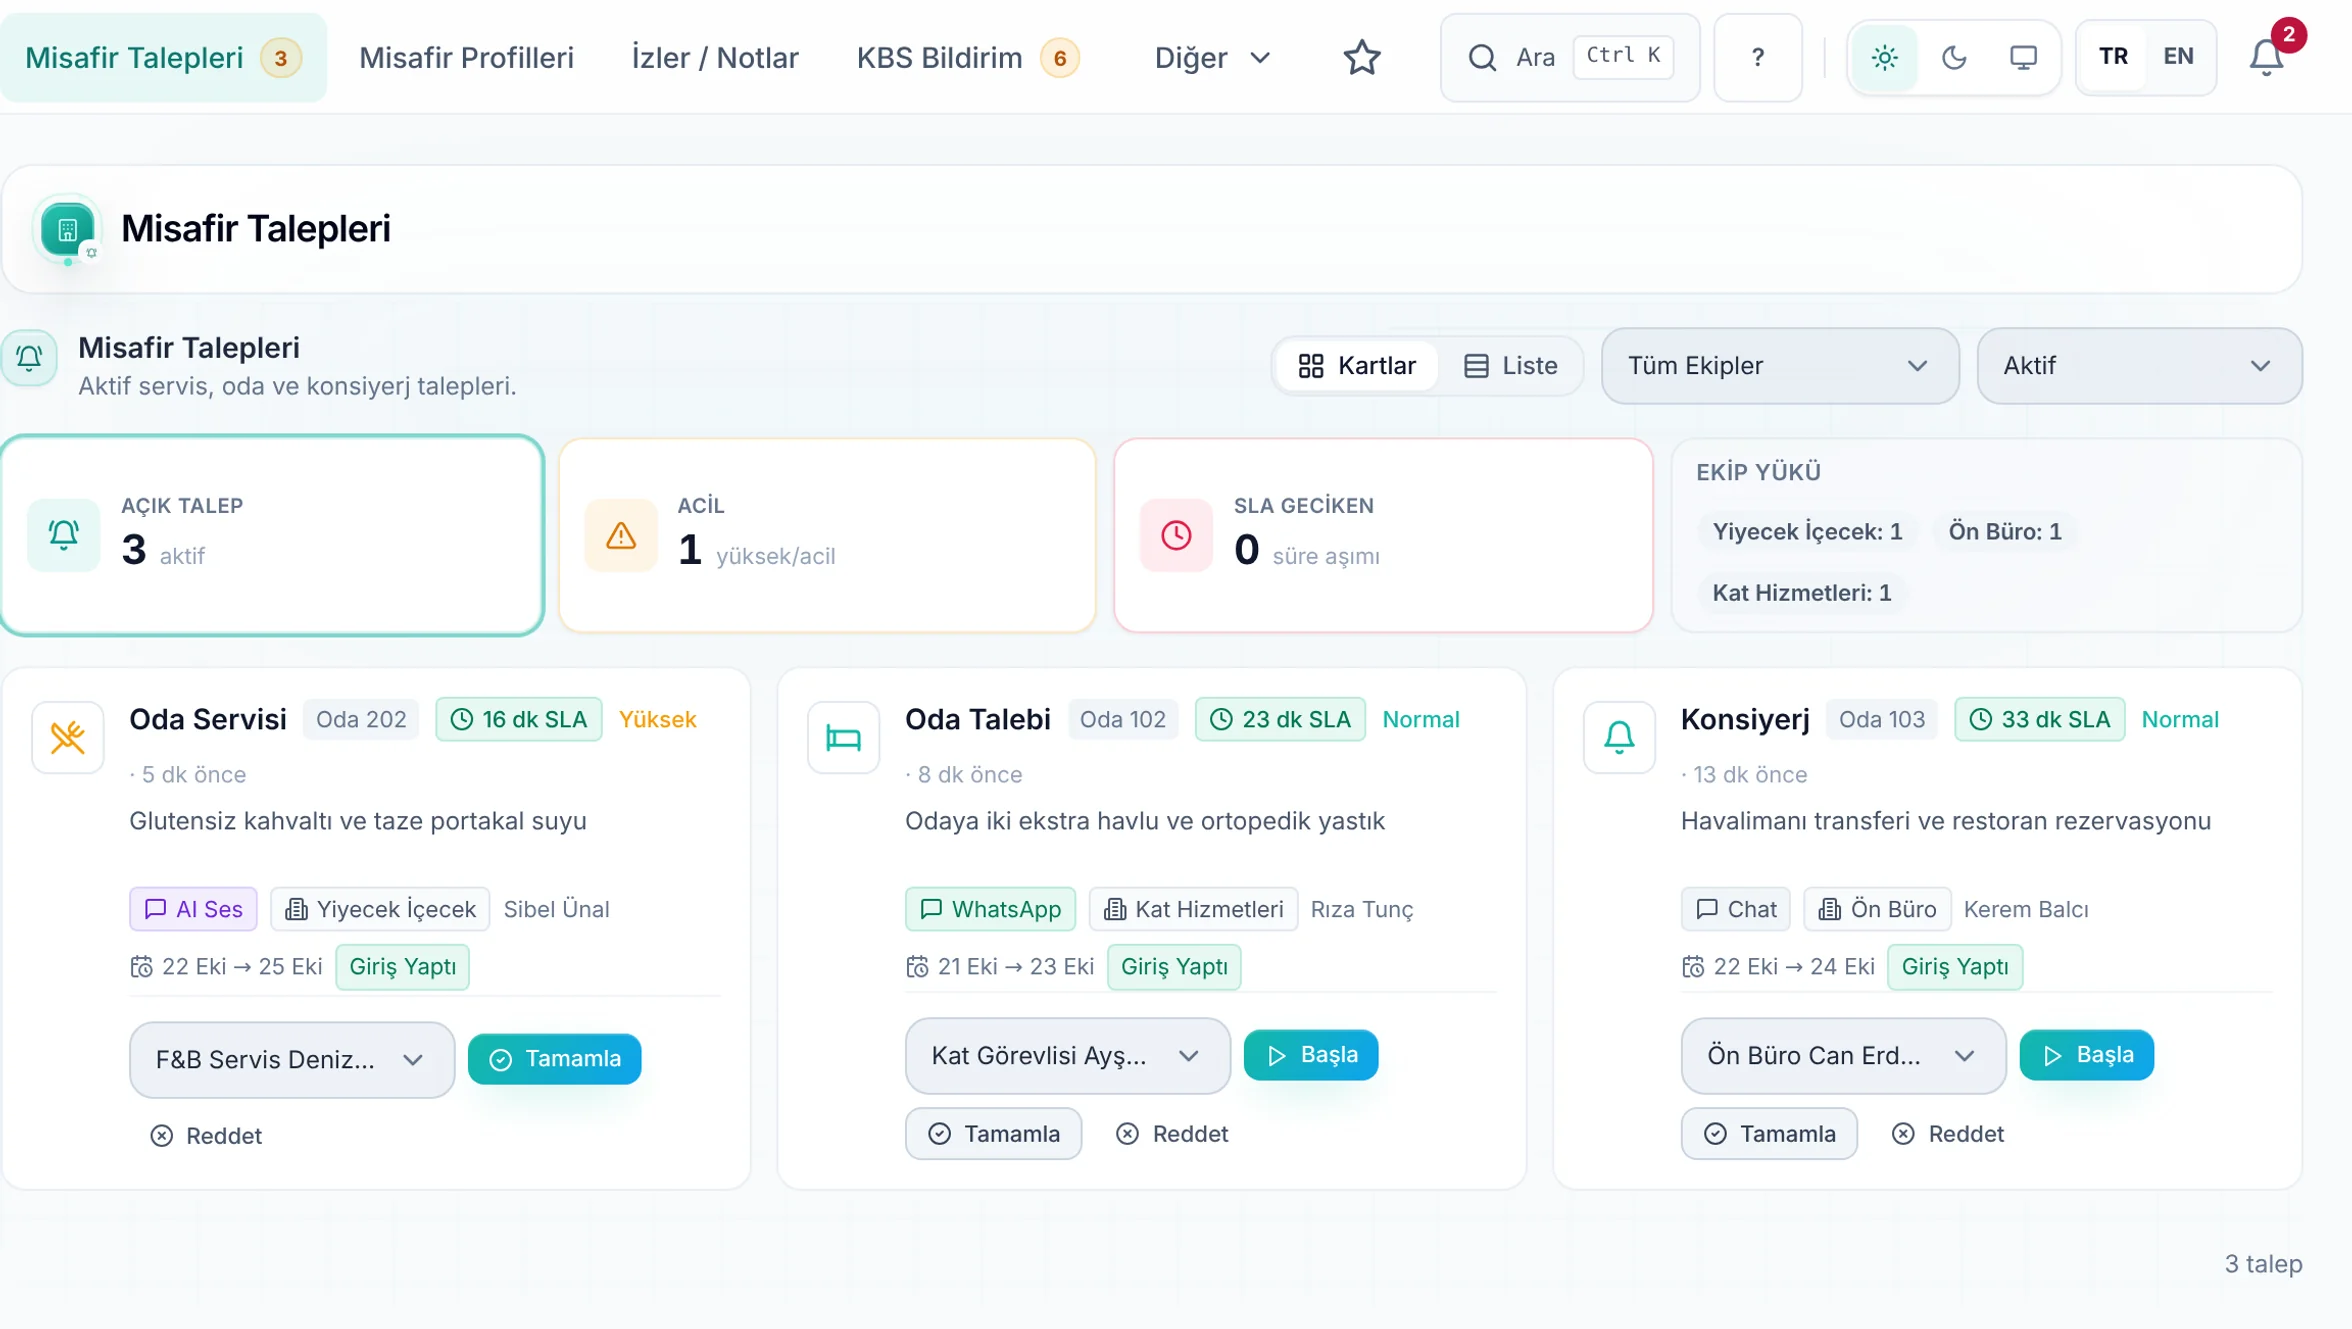Click the bell icon beside the Misafir Talepleri subtitle
Image resolution: width=2352 pixels, height=1329 pixels.
click(x=29, y=358)
